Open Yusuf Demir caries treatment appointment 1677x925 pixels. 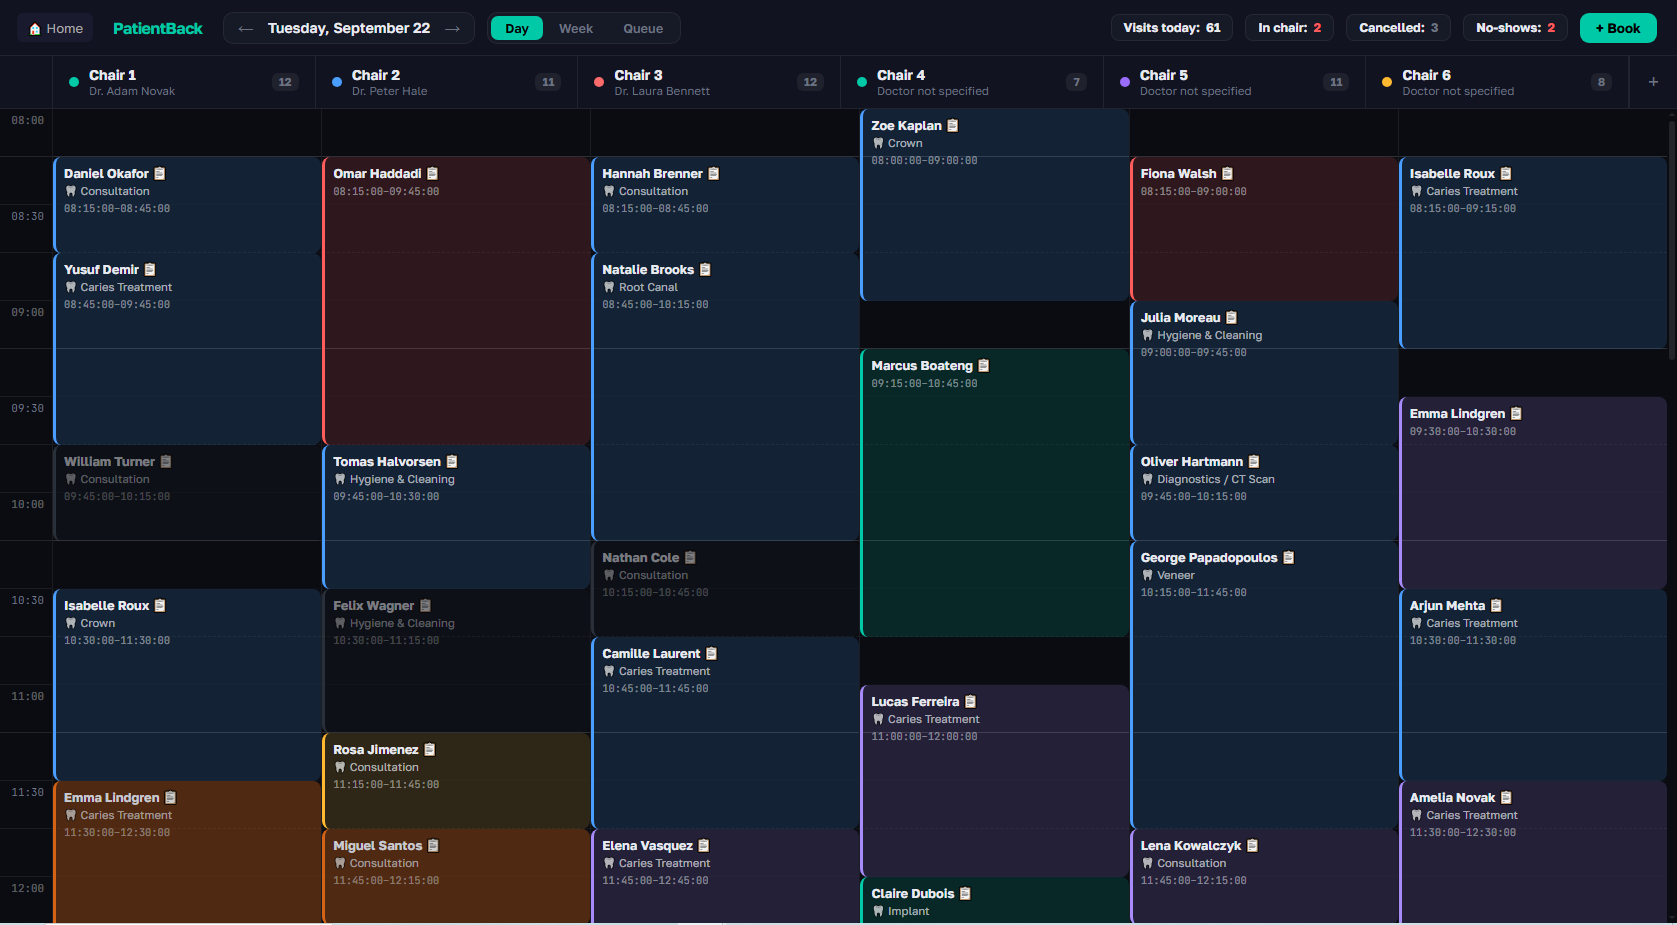(x=187, y=348)
